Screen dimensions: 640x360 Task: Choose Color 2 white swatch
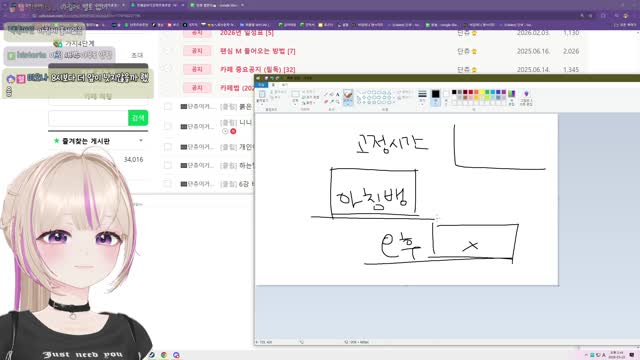pyautogui.click(x=446, y=94)
